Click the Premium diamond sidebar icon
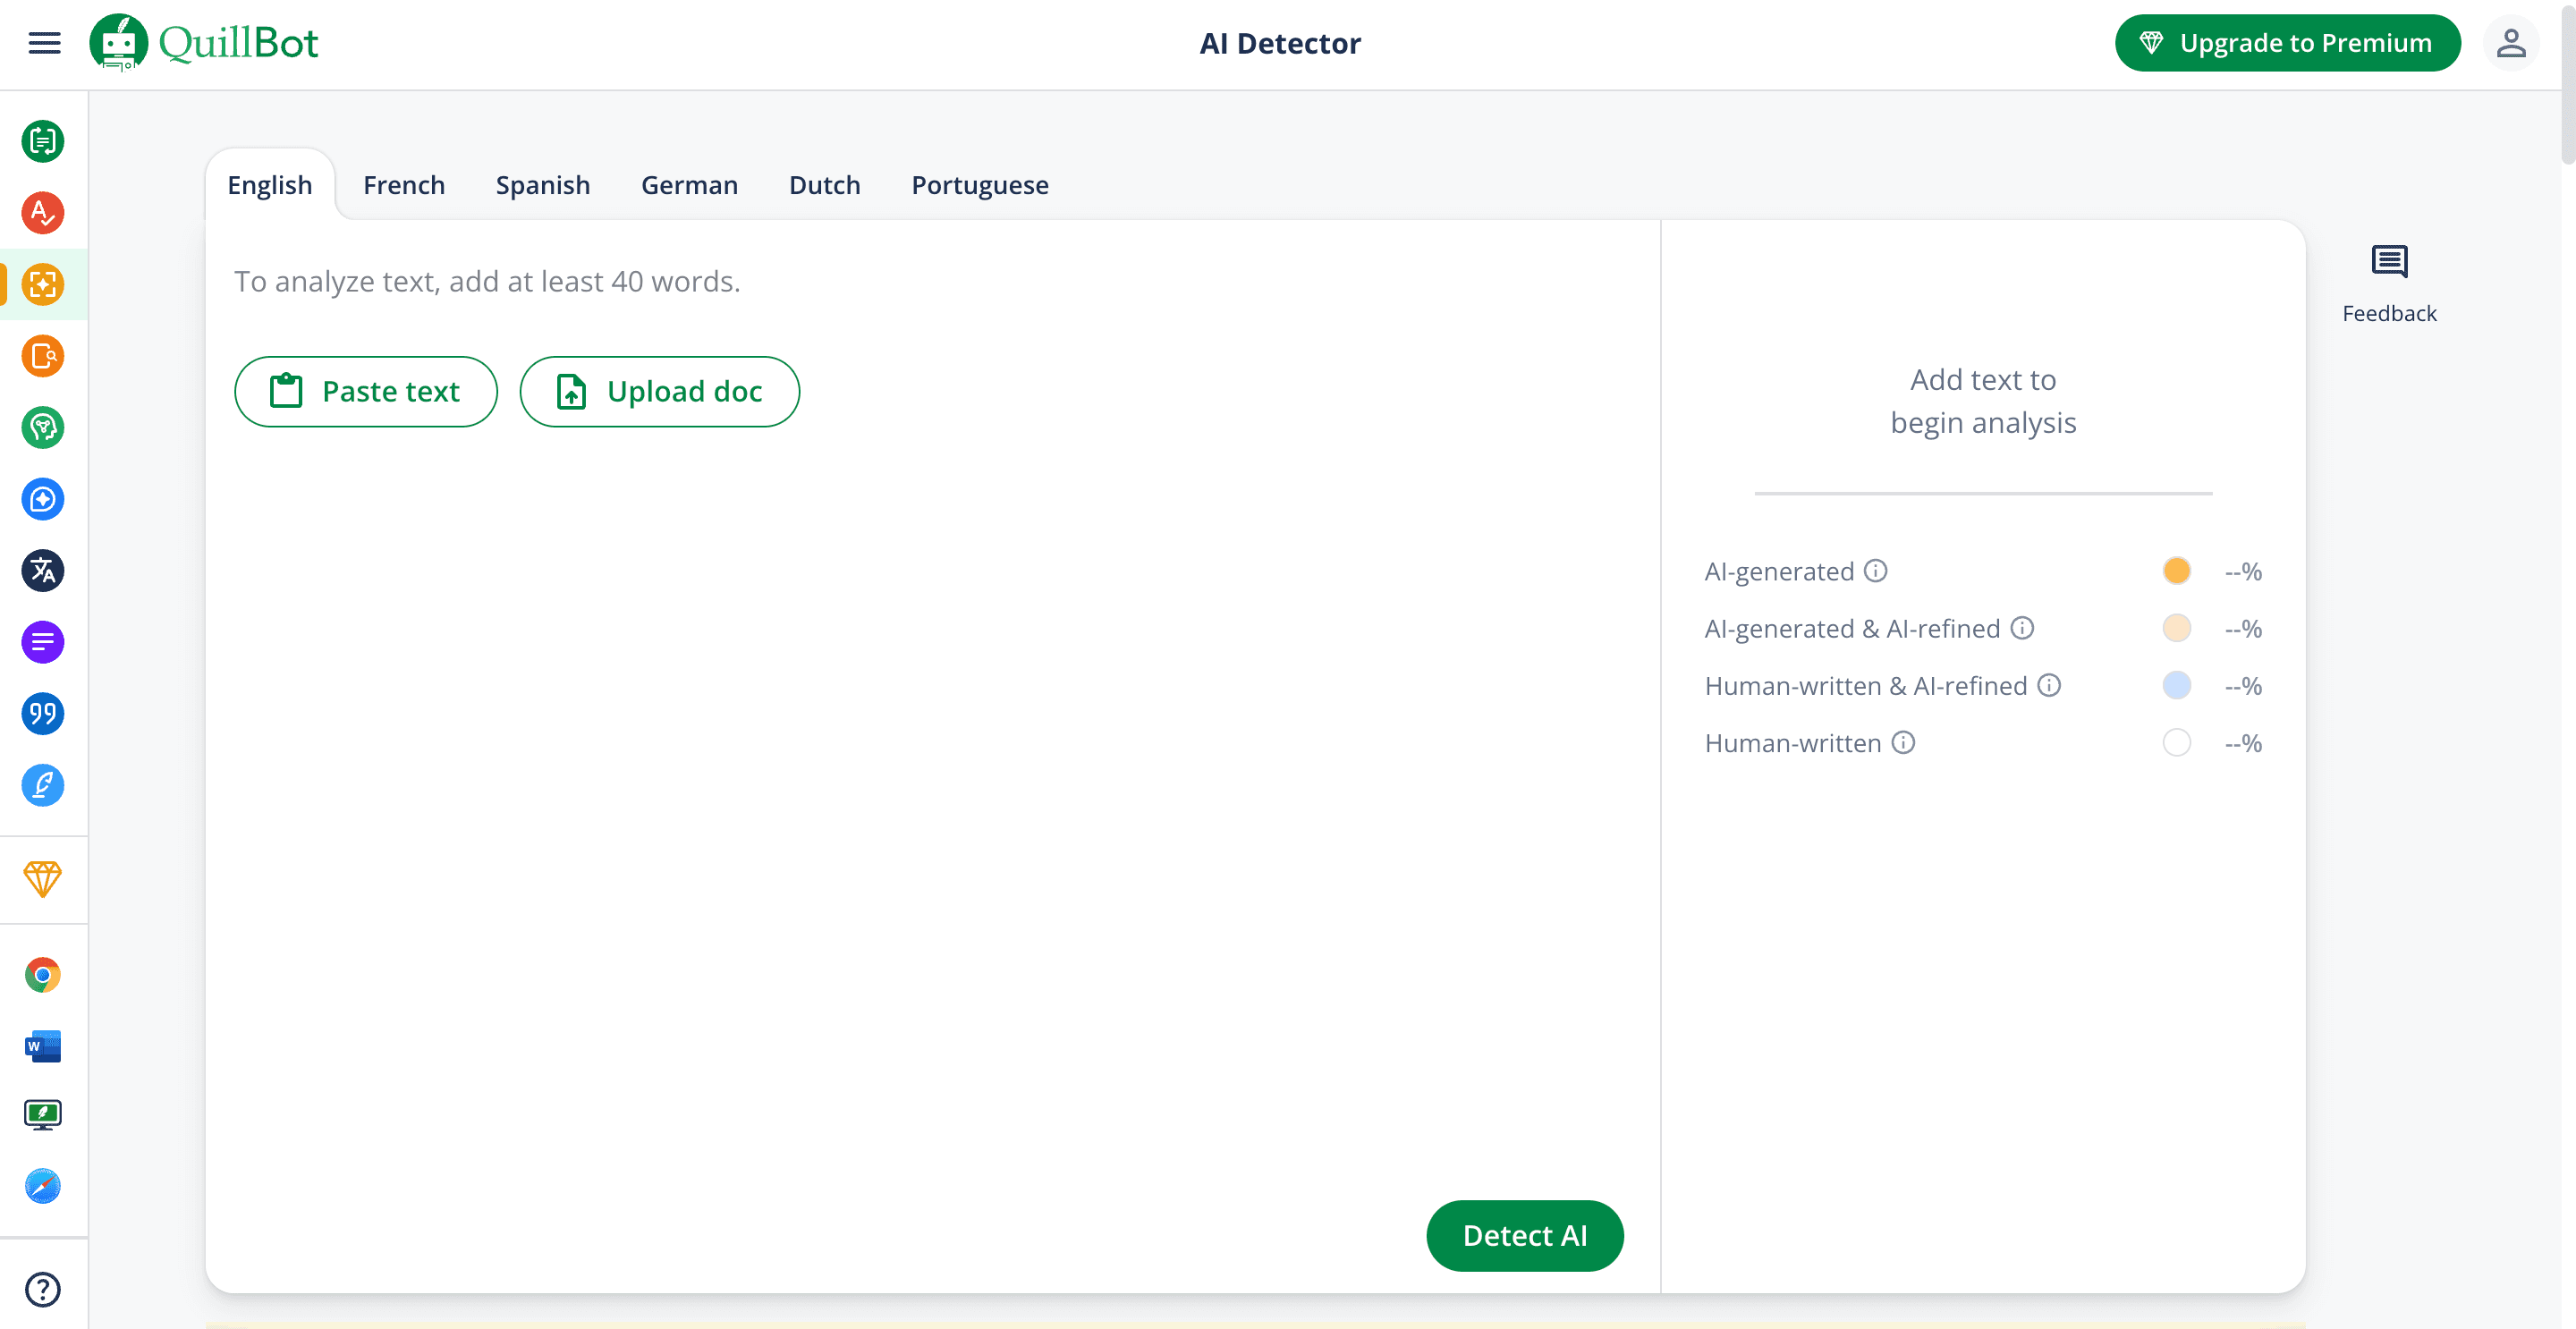The width and height of the screenshot is (2576, 1329). [43, 879]
